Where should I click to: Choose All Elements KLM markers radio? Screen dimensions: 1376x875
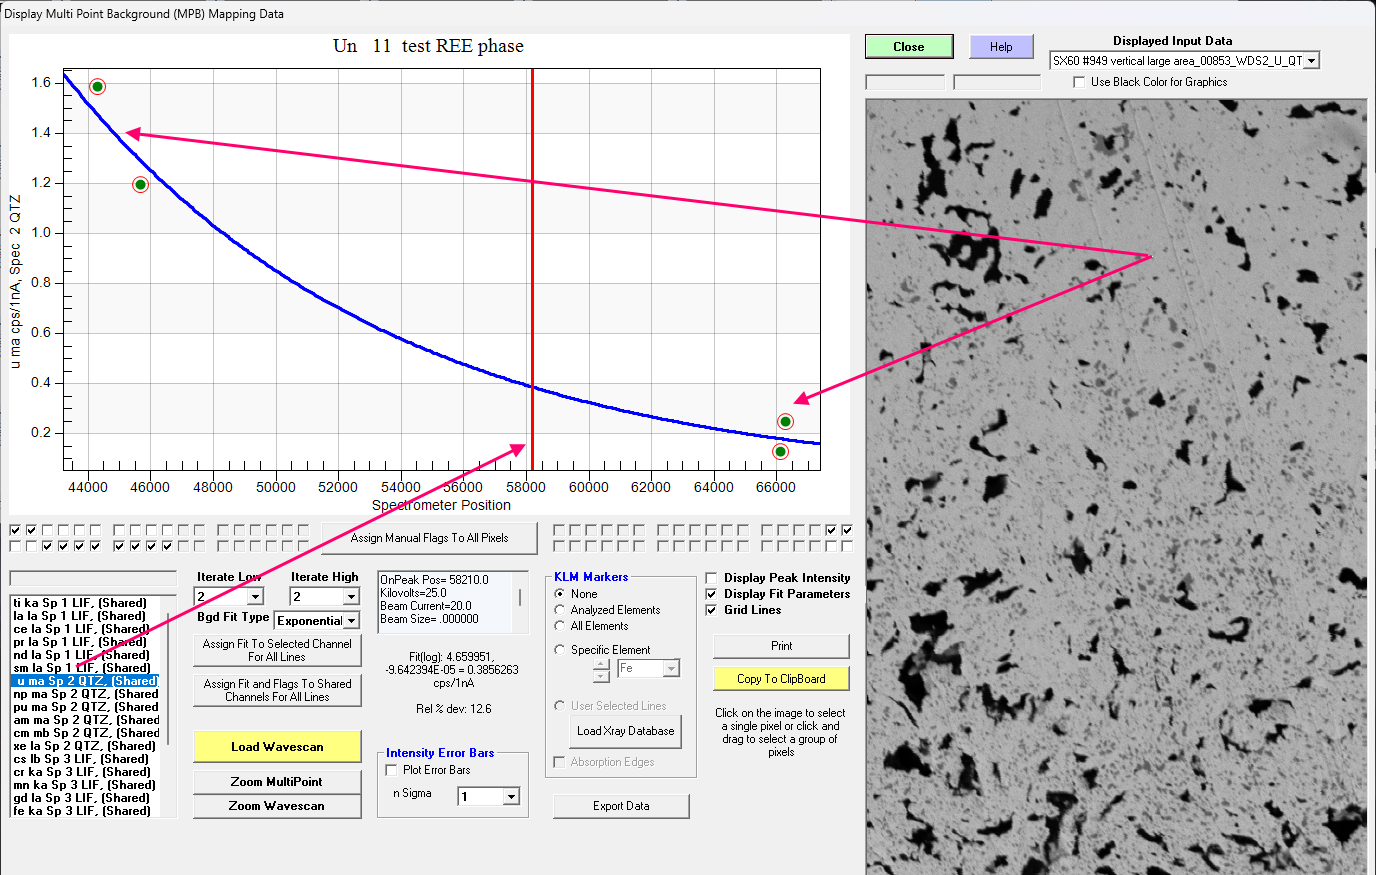pyautogui.click(x=560, y=626)
